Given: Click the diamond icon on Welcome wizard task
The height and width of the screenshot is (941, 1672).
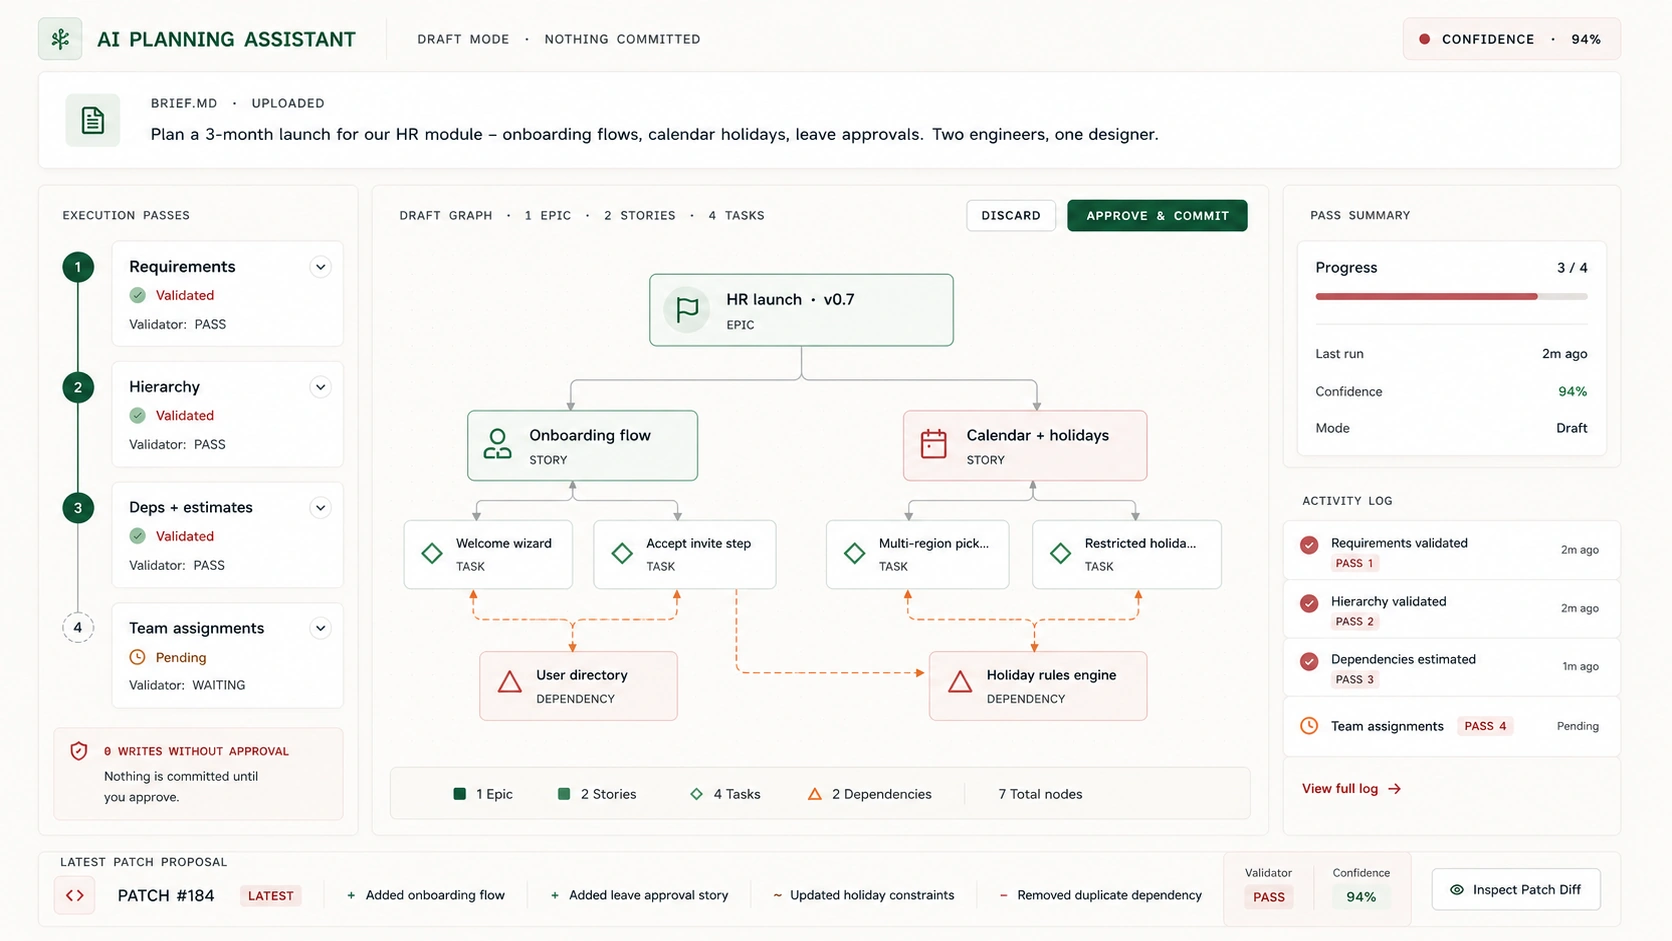Looking at the screenshot, I should point(432,553).
